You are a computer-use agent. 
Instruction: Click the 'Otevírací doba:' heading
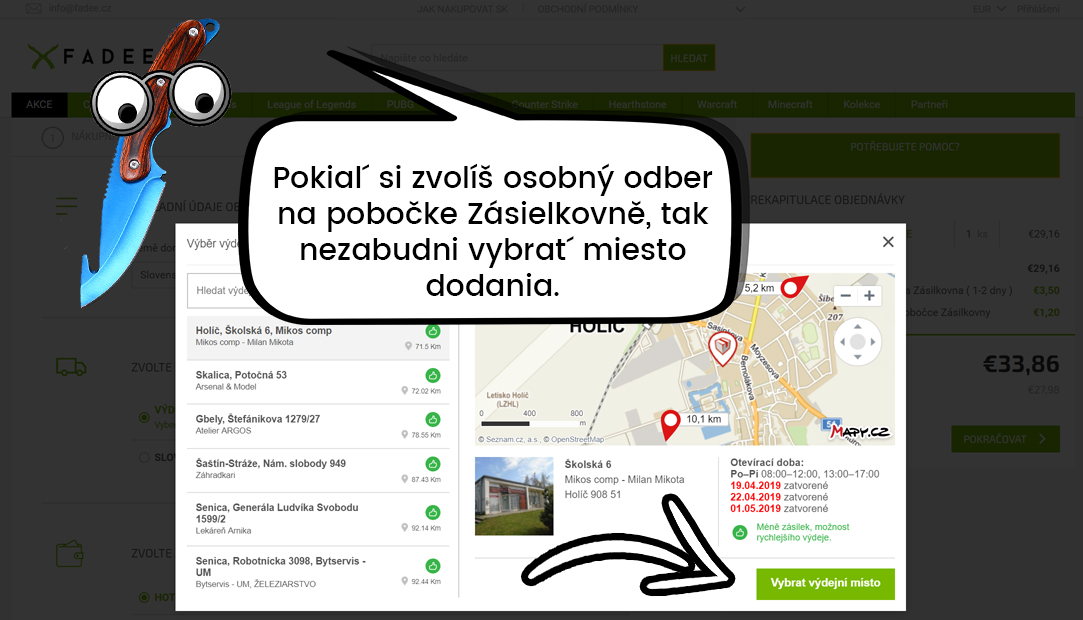click(x=767, y=463)
